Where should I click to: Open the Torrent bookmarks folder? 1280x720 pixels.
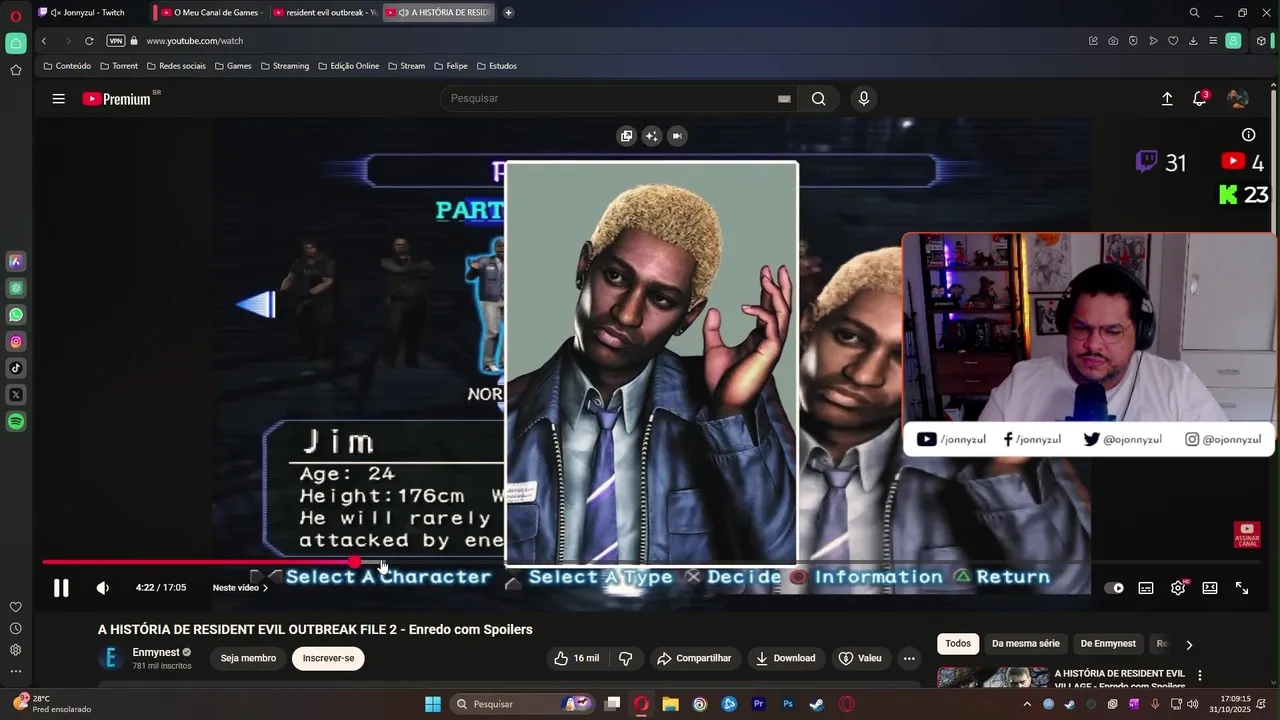tap(119, 66)
